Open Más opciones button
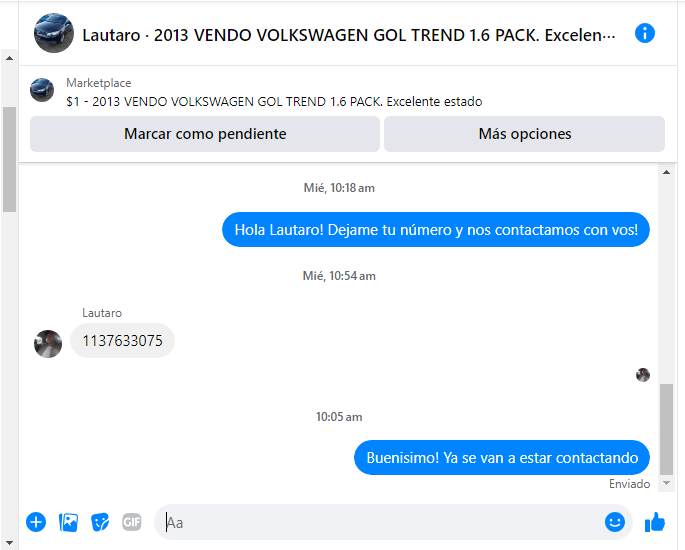 (524, 134)
